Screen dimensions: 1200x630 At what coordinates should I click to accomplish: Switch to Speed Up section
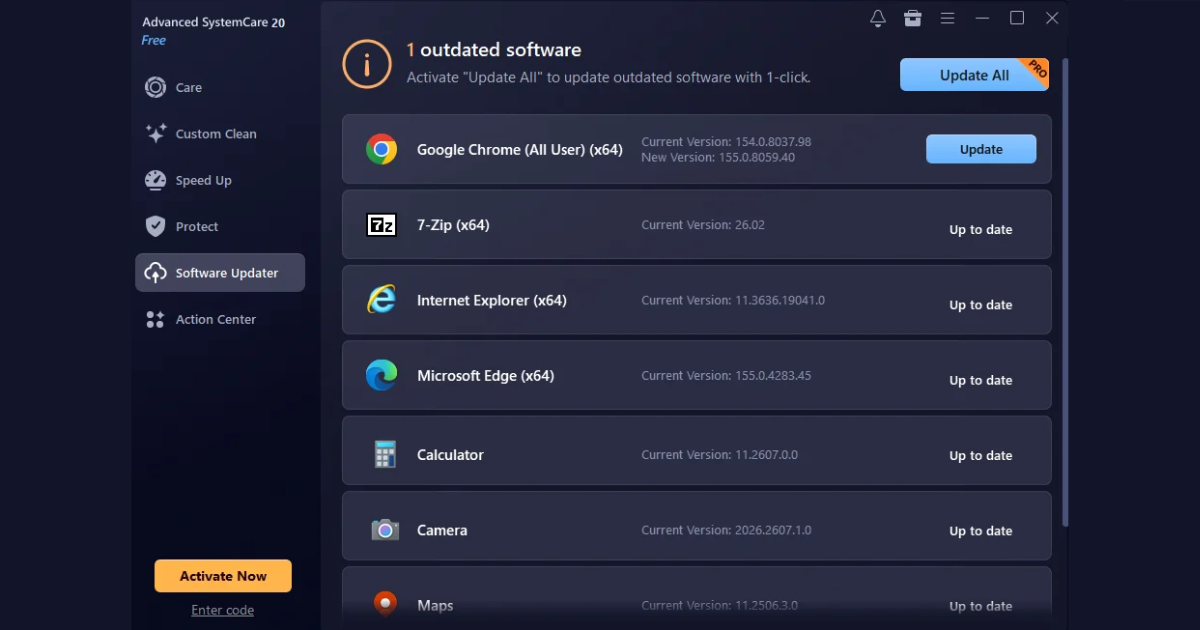click(220, 180)
